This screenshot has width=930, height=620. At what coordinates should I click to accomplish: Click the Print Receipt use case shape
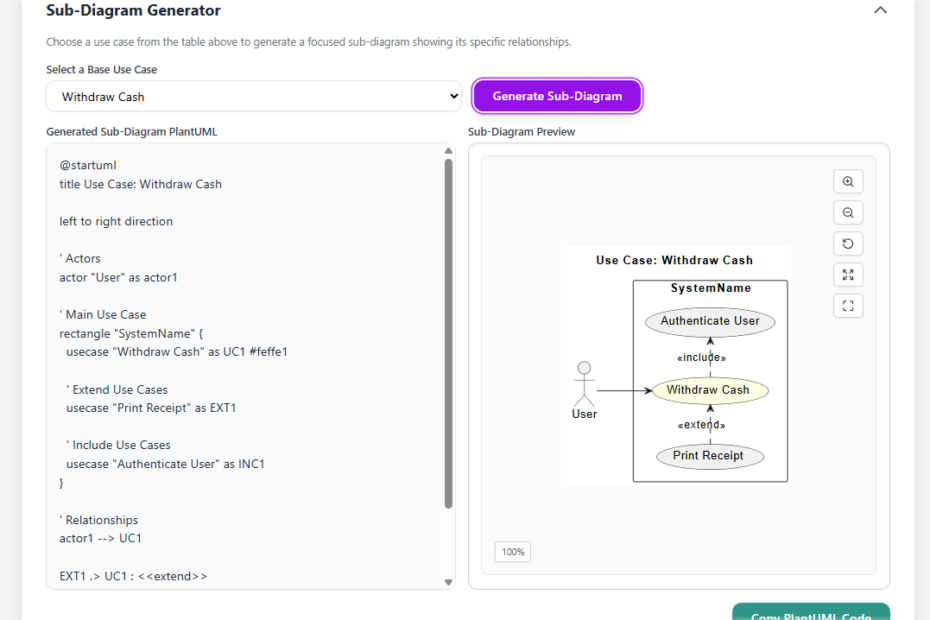click(709, 455)
